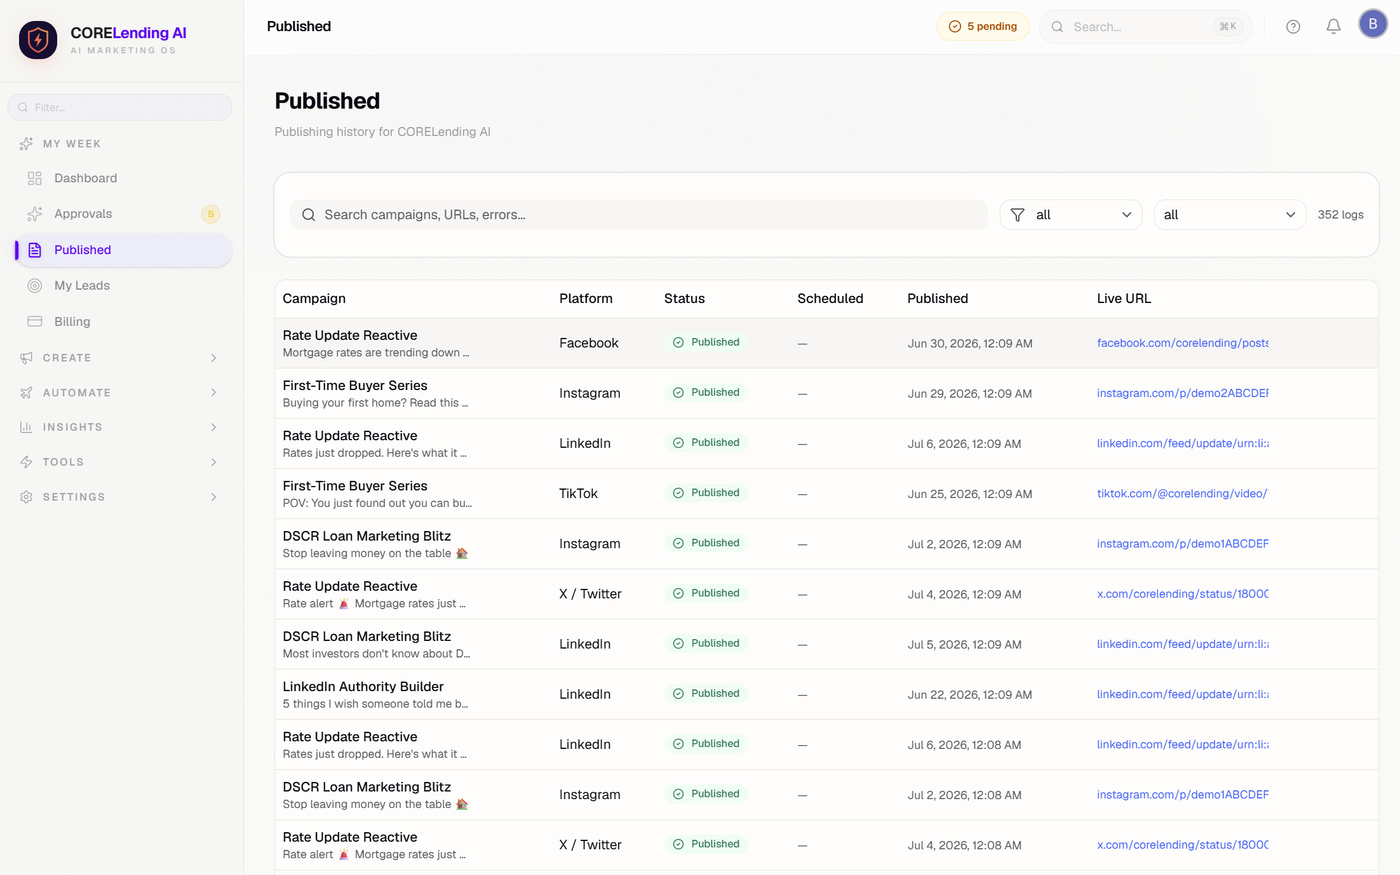Click the Automate rocket icon
Image resolution: width=1400 pixels, height=875 pixels.
(26, 393)
